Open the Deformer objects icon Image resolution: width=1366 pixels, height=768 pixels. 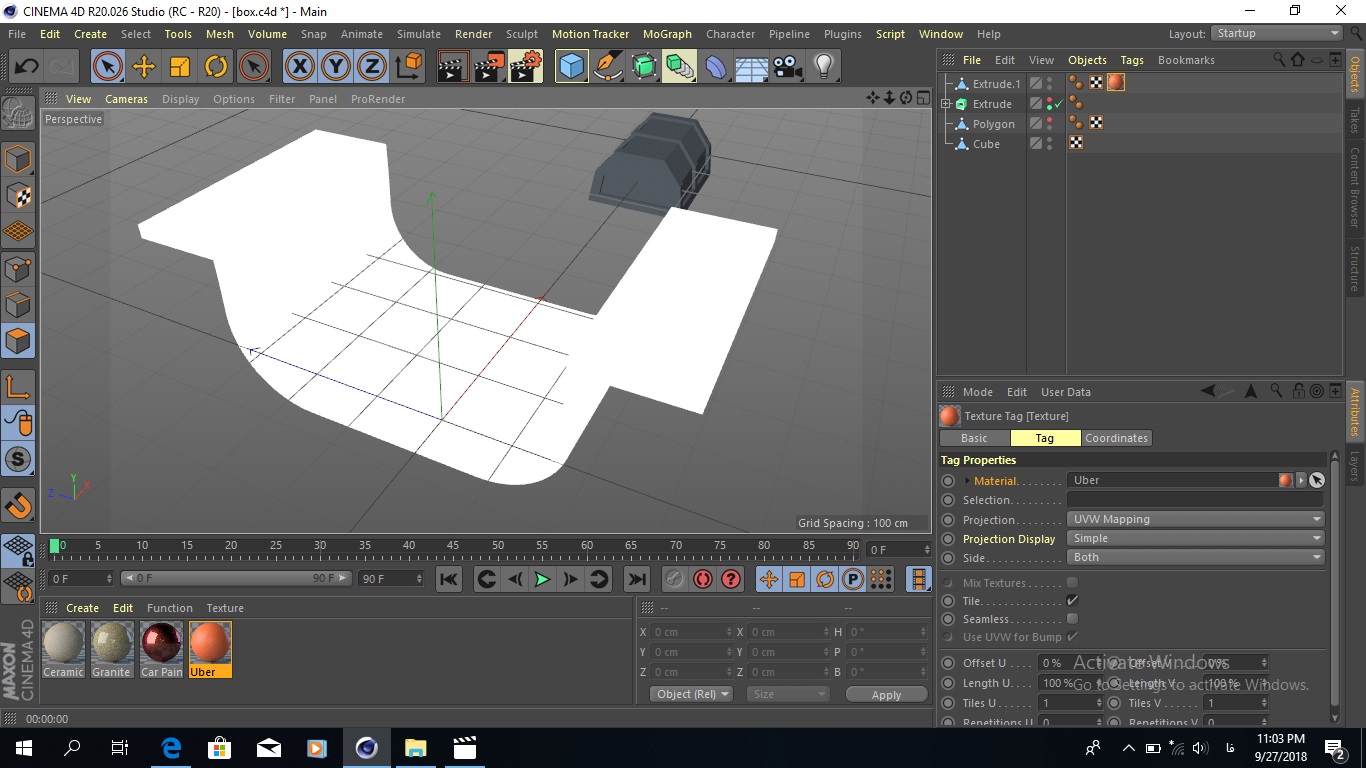[716, 67]
